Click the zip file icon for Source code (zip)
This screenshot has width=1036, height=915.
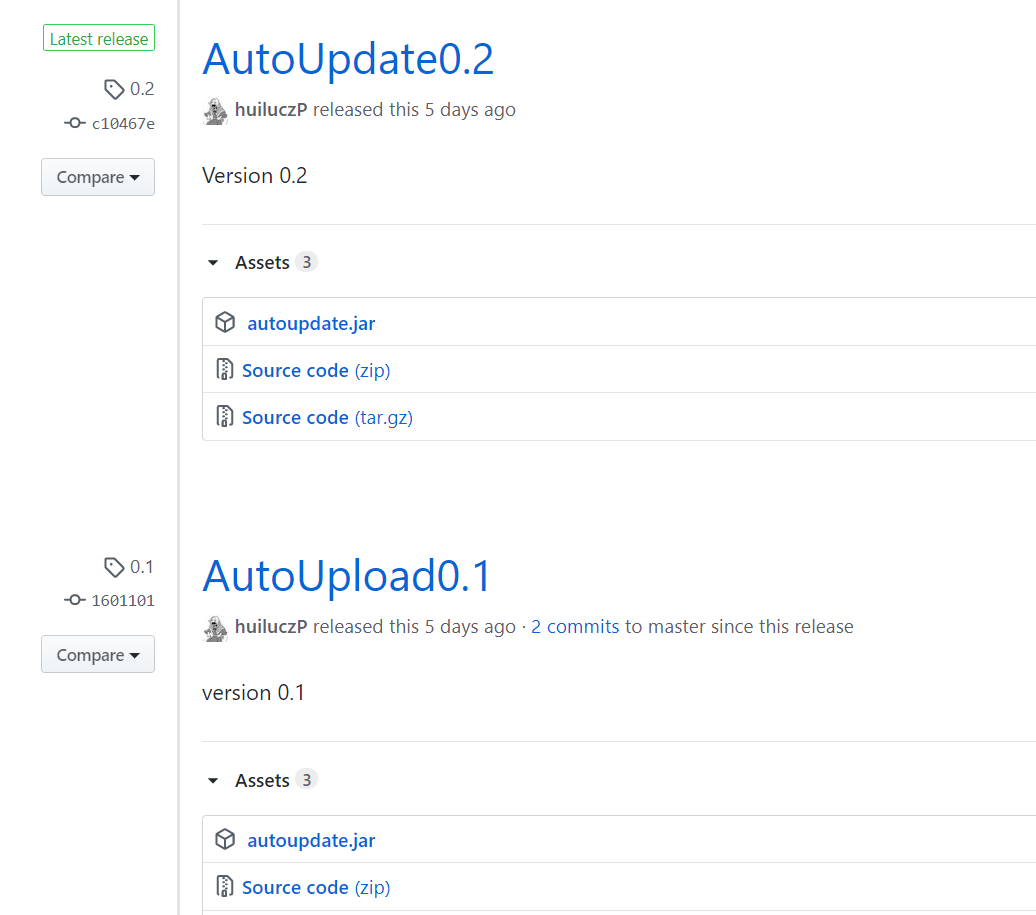pyautogui.click(x=225, y=369)
